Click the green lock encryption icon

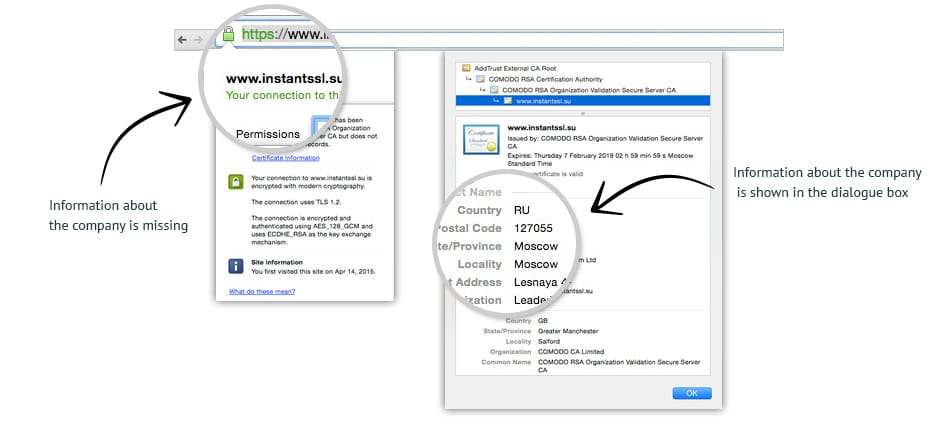pos(236,182)
